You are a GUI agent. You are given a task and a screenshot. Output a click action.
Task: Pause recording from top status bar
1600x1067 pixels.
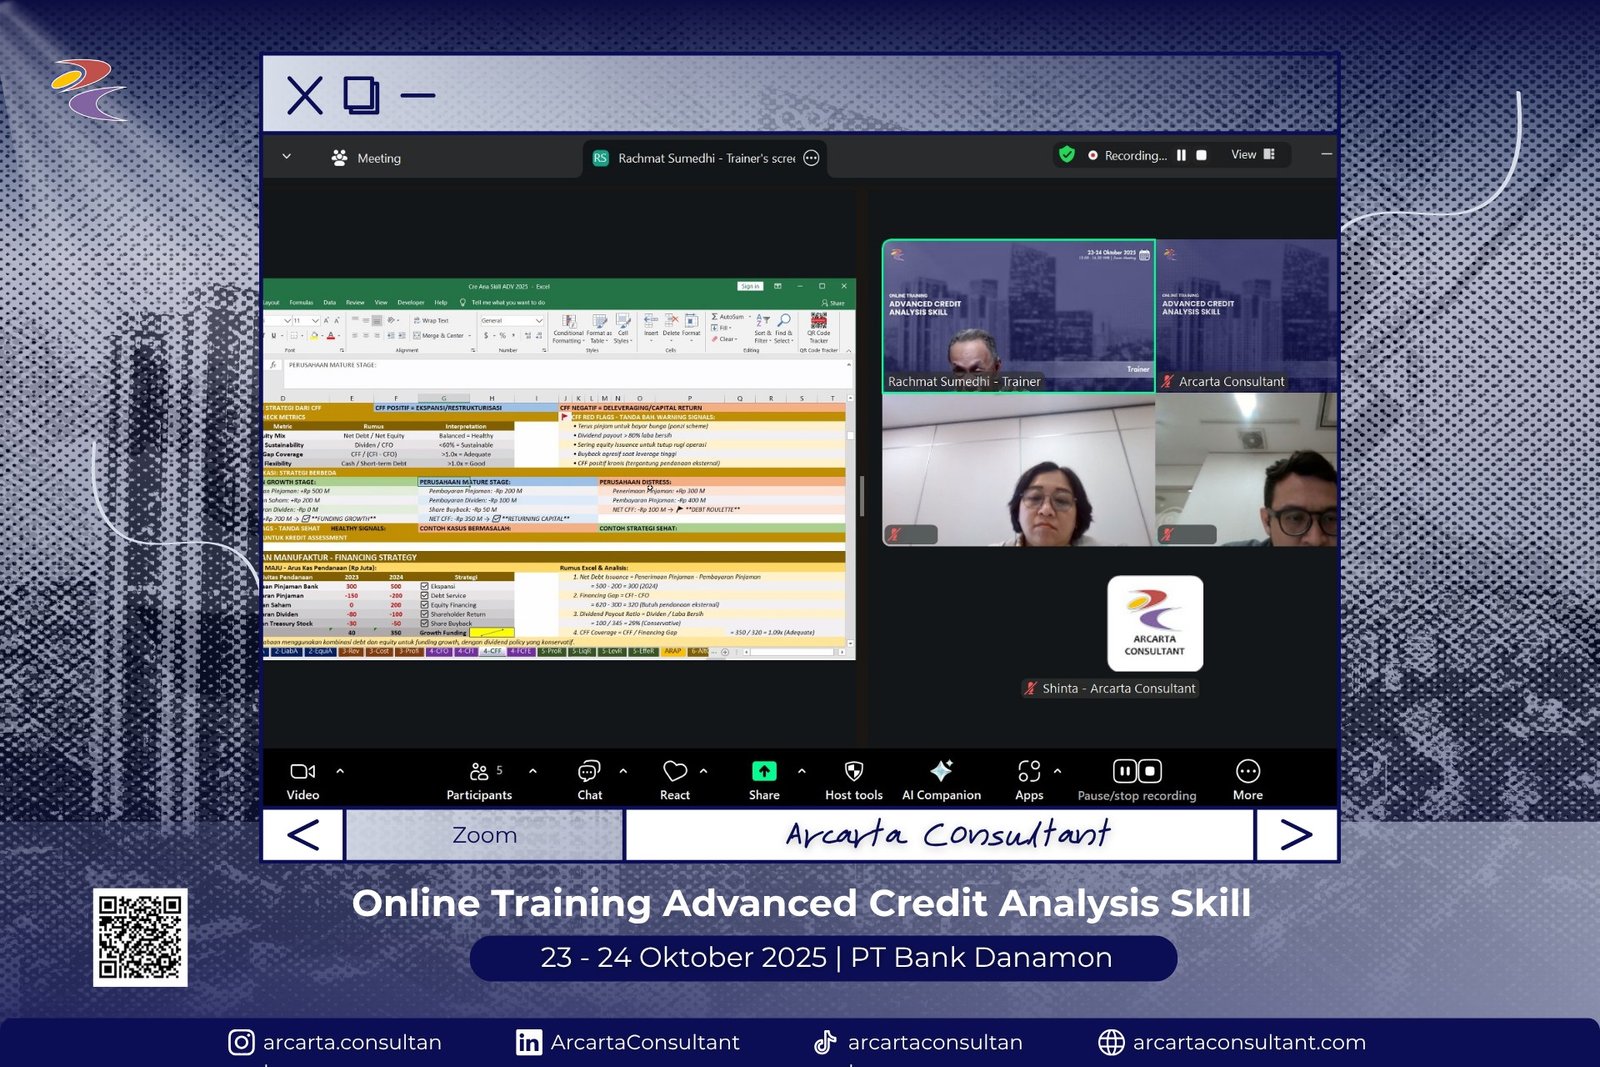click(x=1181, y=156)
